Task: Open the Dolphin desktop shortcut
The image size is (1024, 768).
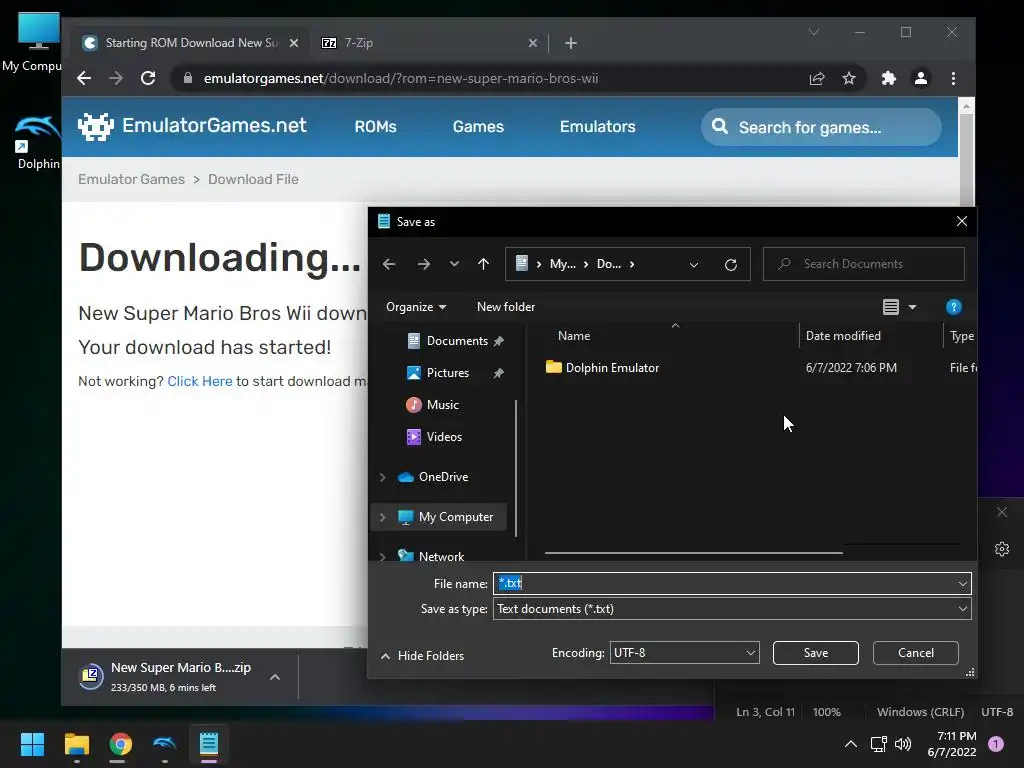Action: pos(37,142)
